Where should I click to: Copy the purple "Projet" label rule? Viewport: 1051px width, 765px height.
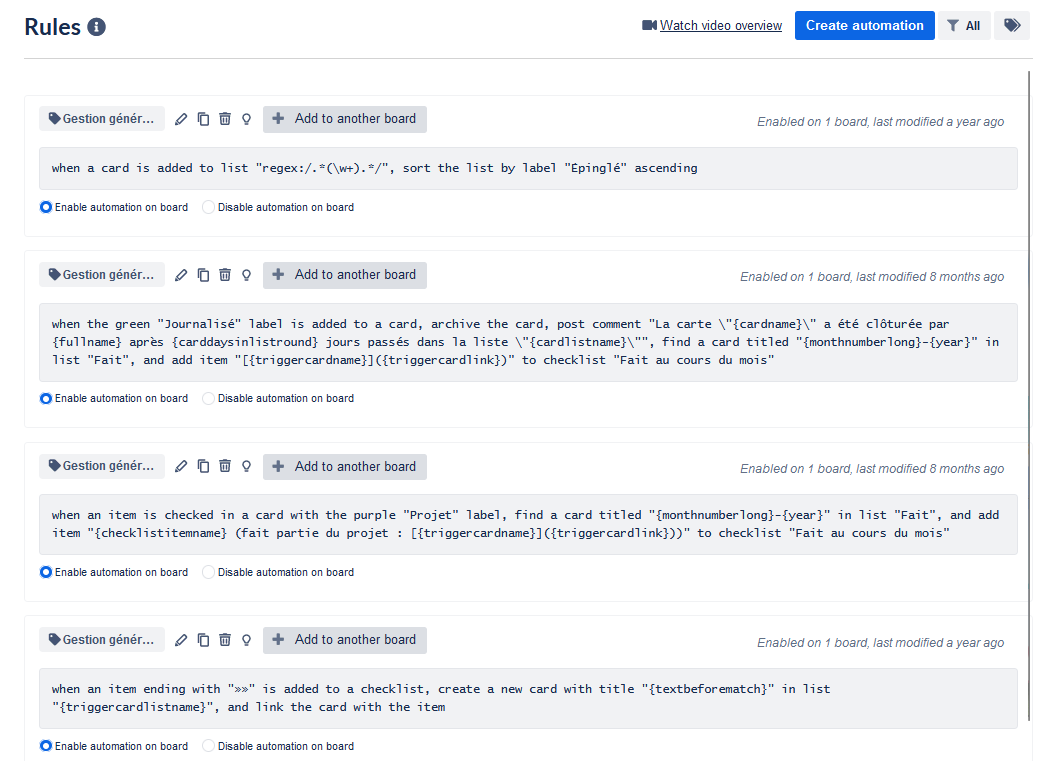[x=203, y=467]
